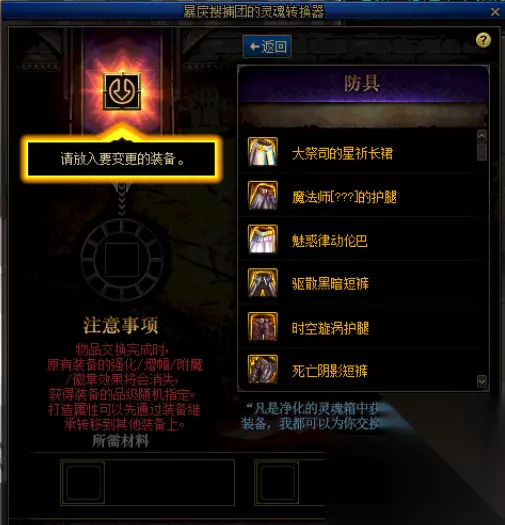Click the 魔法师[???]的护腿 item icon
This screenshot has height=525, width=505.
pos(263,196)
